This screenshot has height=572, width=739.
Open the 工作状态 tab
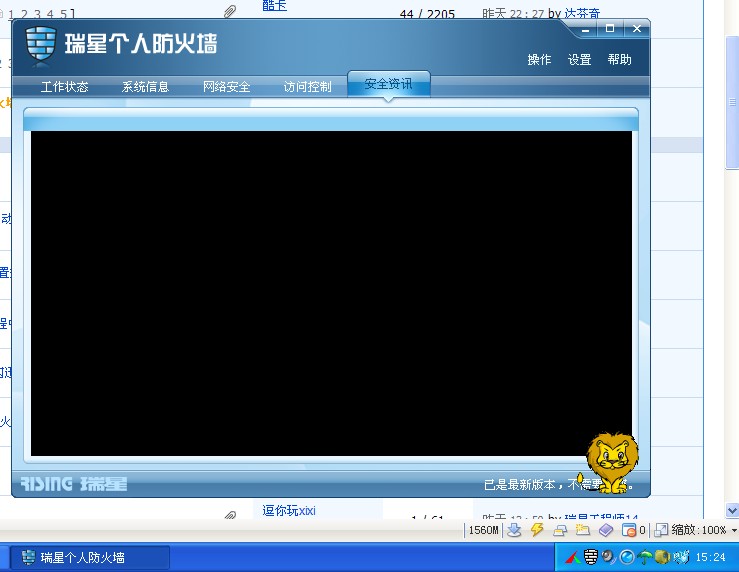(x=65, y=87)
